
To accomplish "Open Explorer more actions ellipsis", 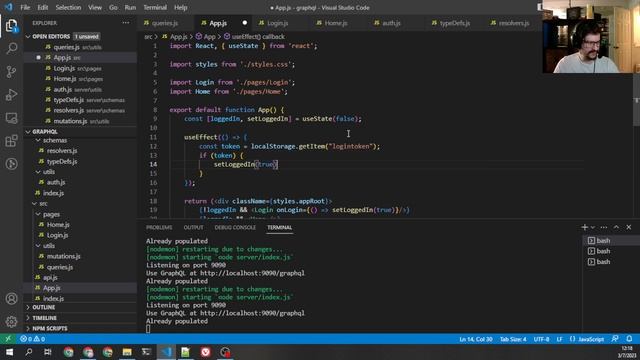I will click(x=126, y=23).
